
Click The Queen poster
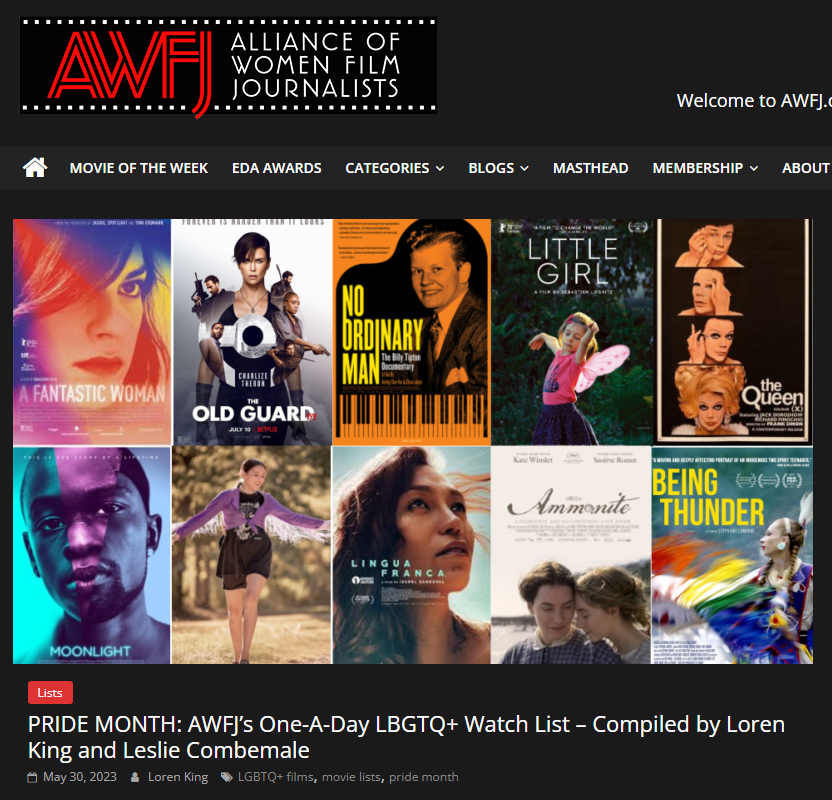click(x=733, y=332)
